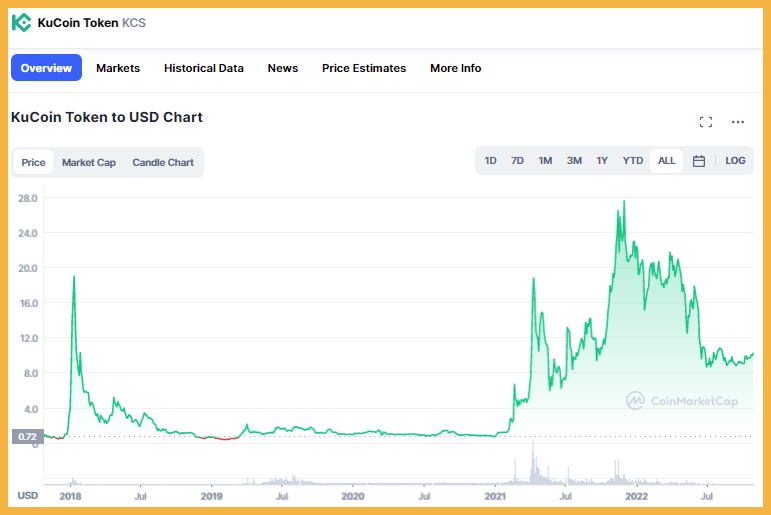Toggle the LOG scale option

tap(735, 161)
